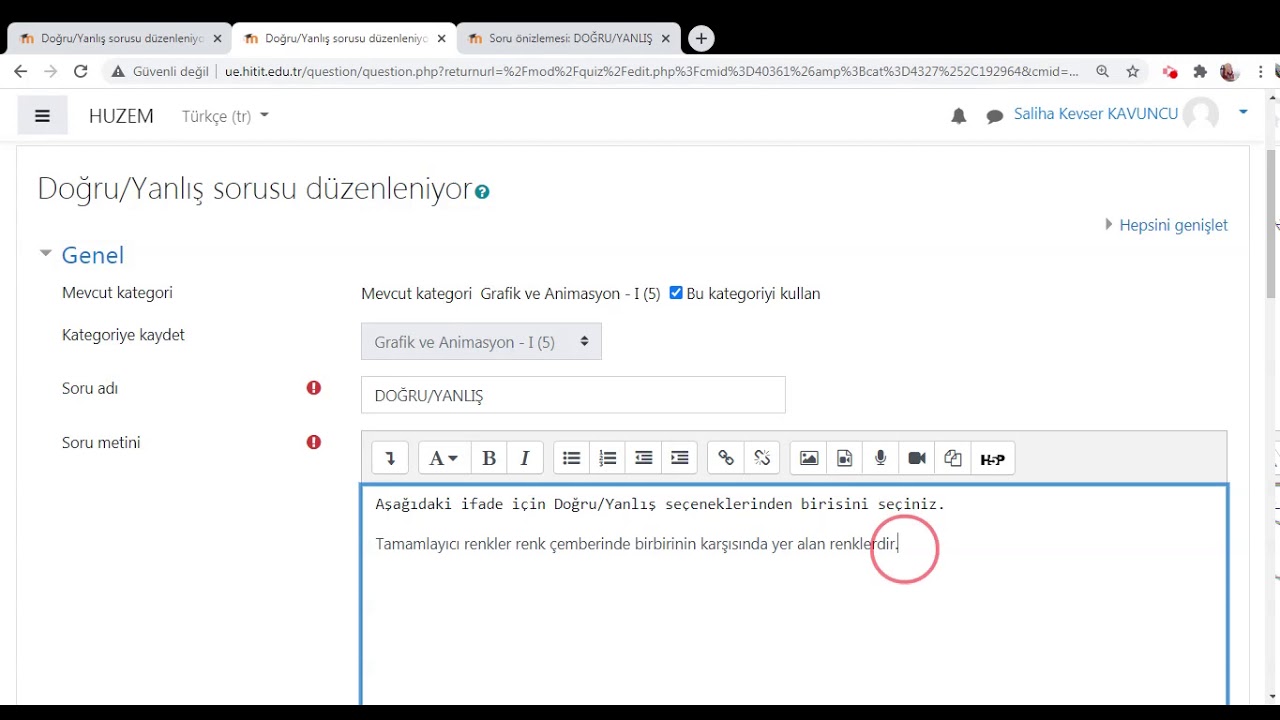
Task: Click Soru metini required field icon
Action: pos(314,442)
